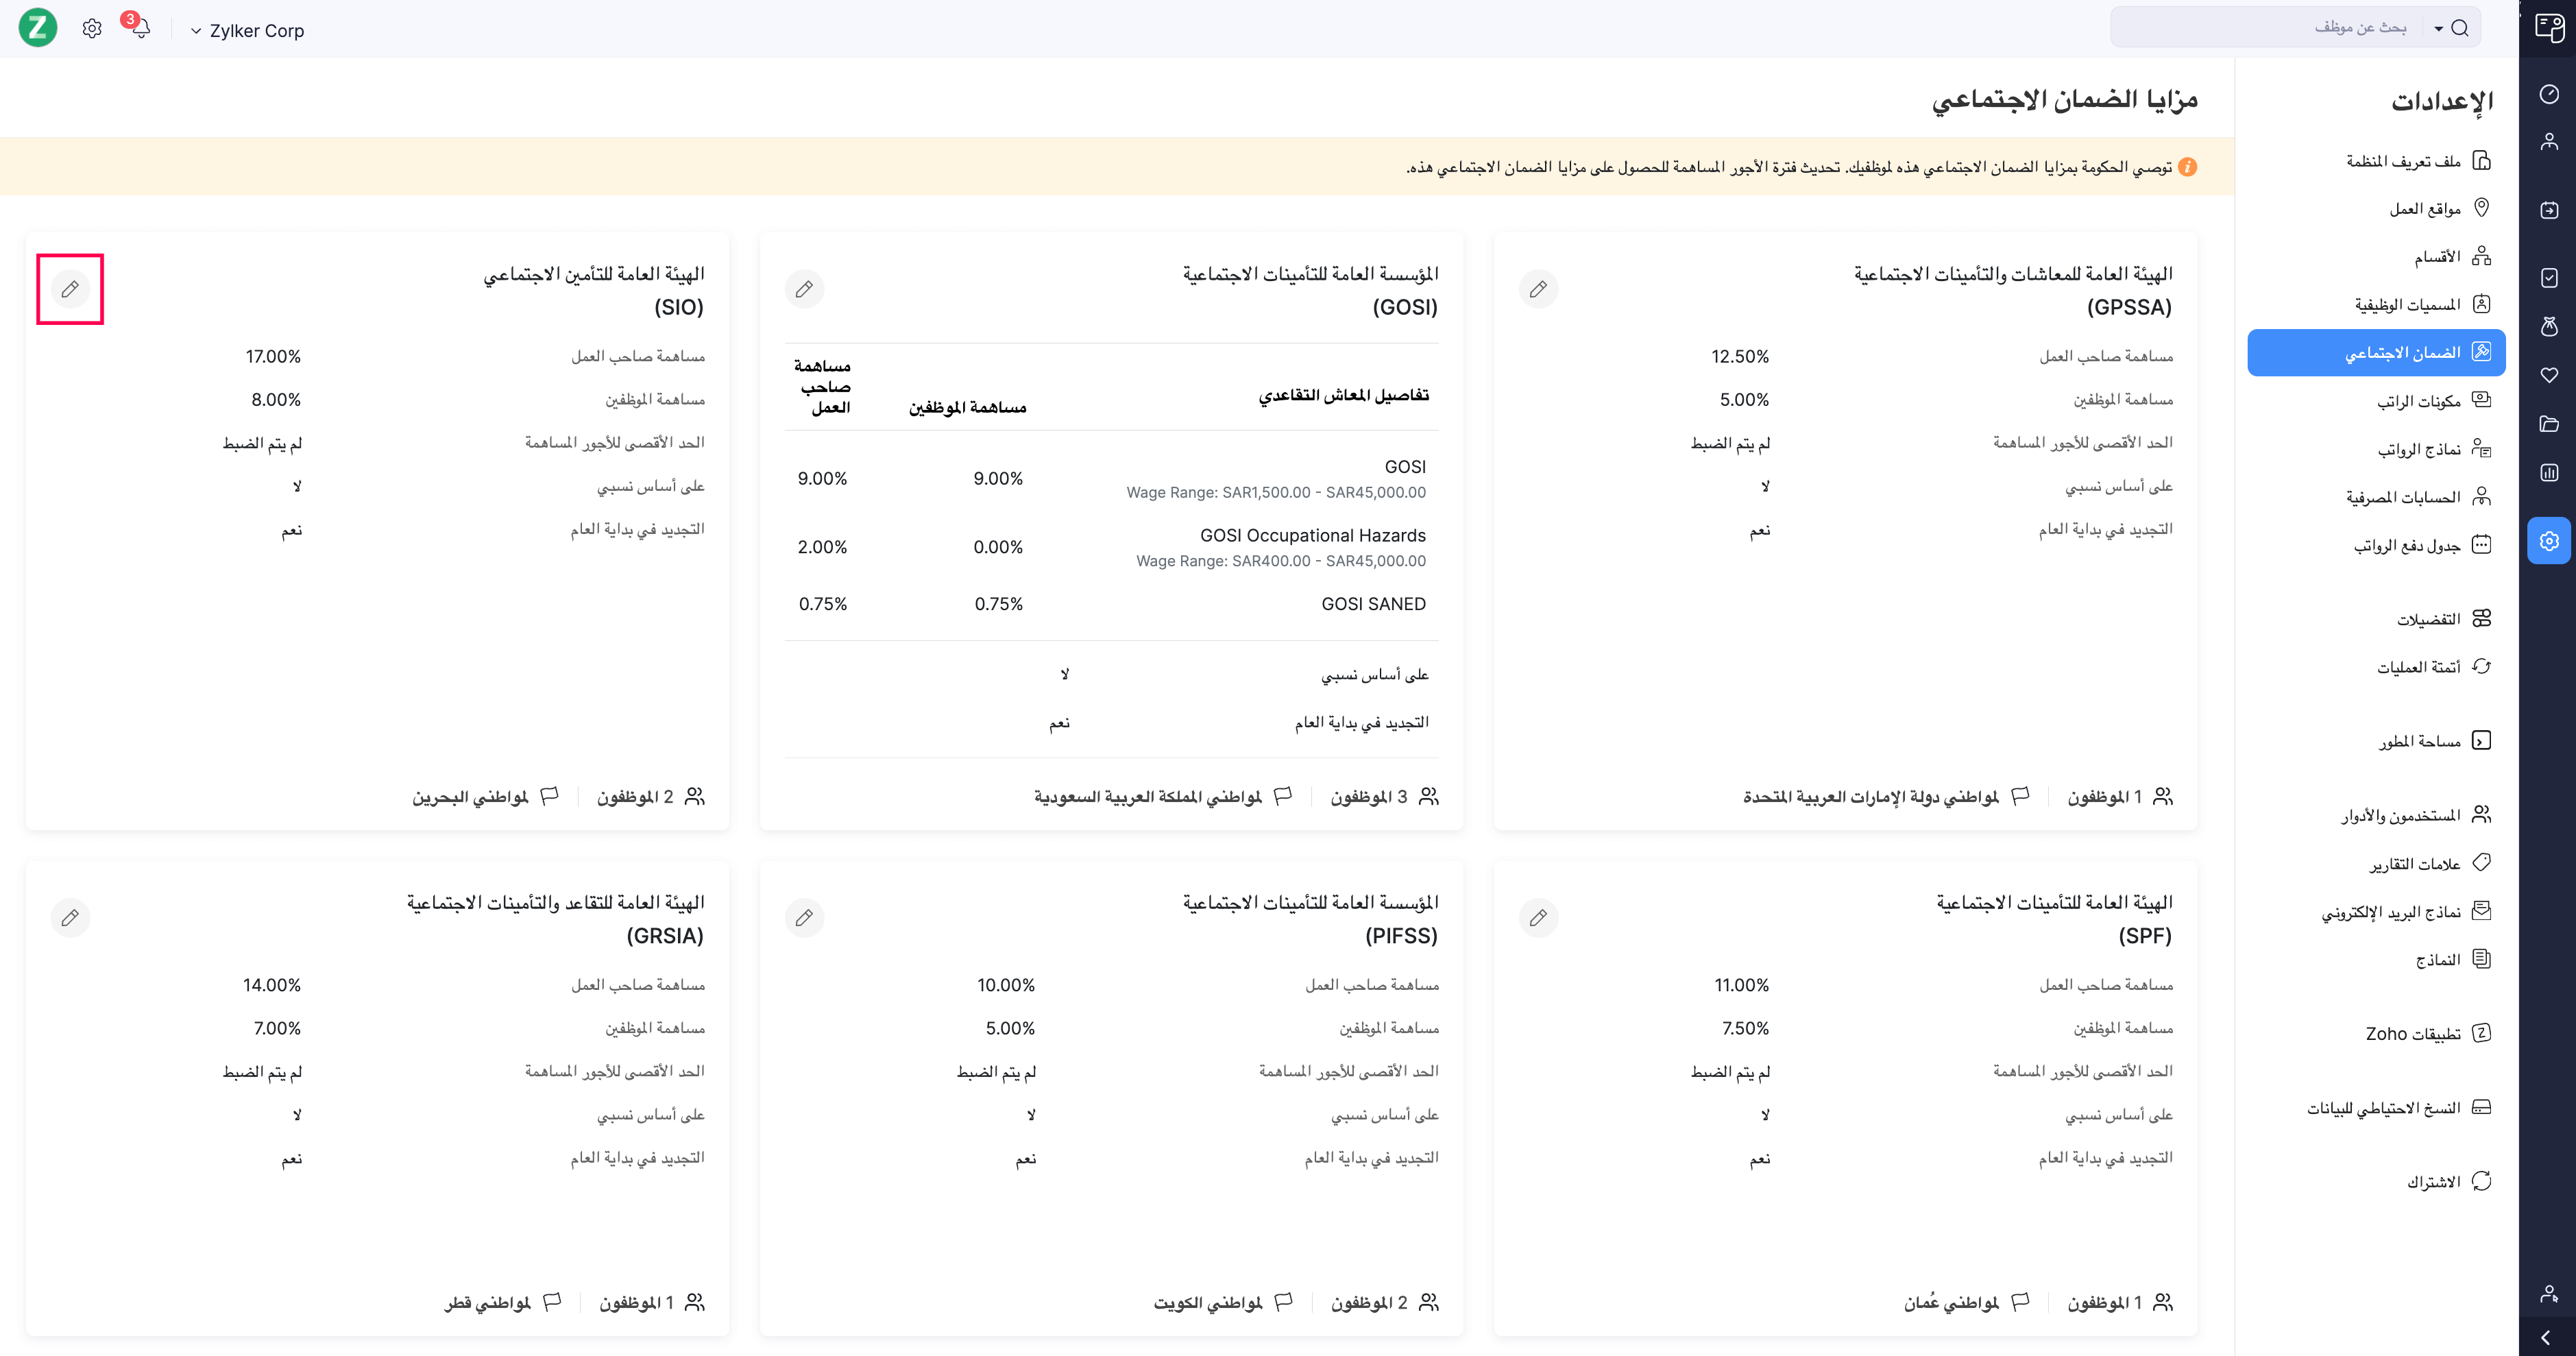Image resolution: width=2576 pixels, height=1356 pixels.
Task: Collapse the navigation rail with bottom chevron
Action: pyautogui.click(x=2546, y=1338)
